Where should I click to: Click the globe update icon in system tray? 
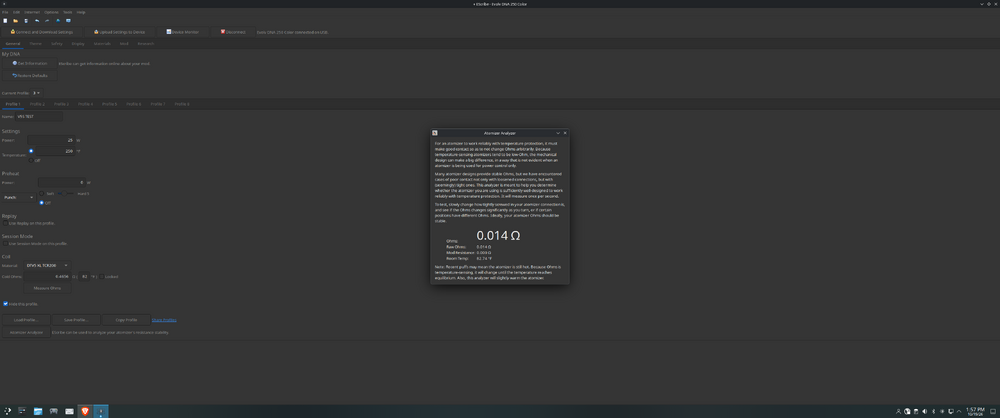click(x=907, y=412)
